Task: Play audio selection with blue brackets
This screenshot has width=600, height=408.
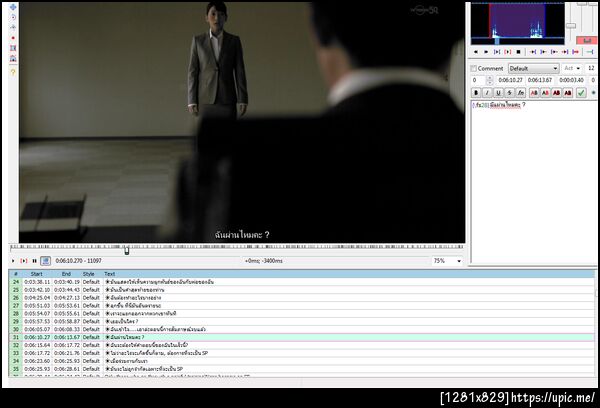Action: (x=497, y=52)
